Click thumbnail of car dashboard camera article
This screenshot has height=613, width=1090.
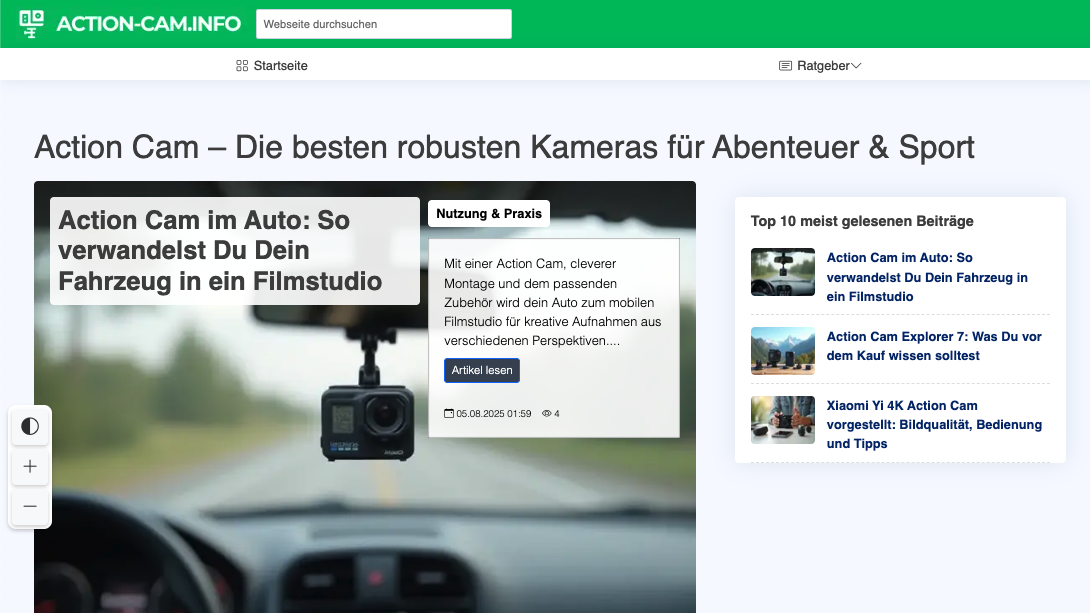(x=782, y=272)
